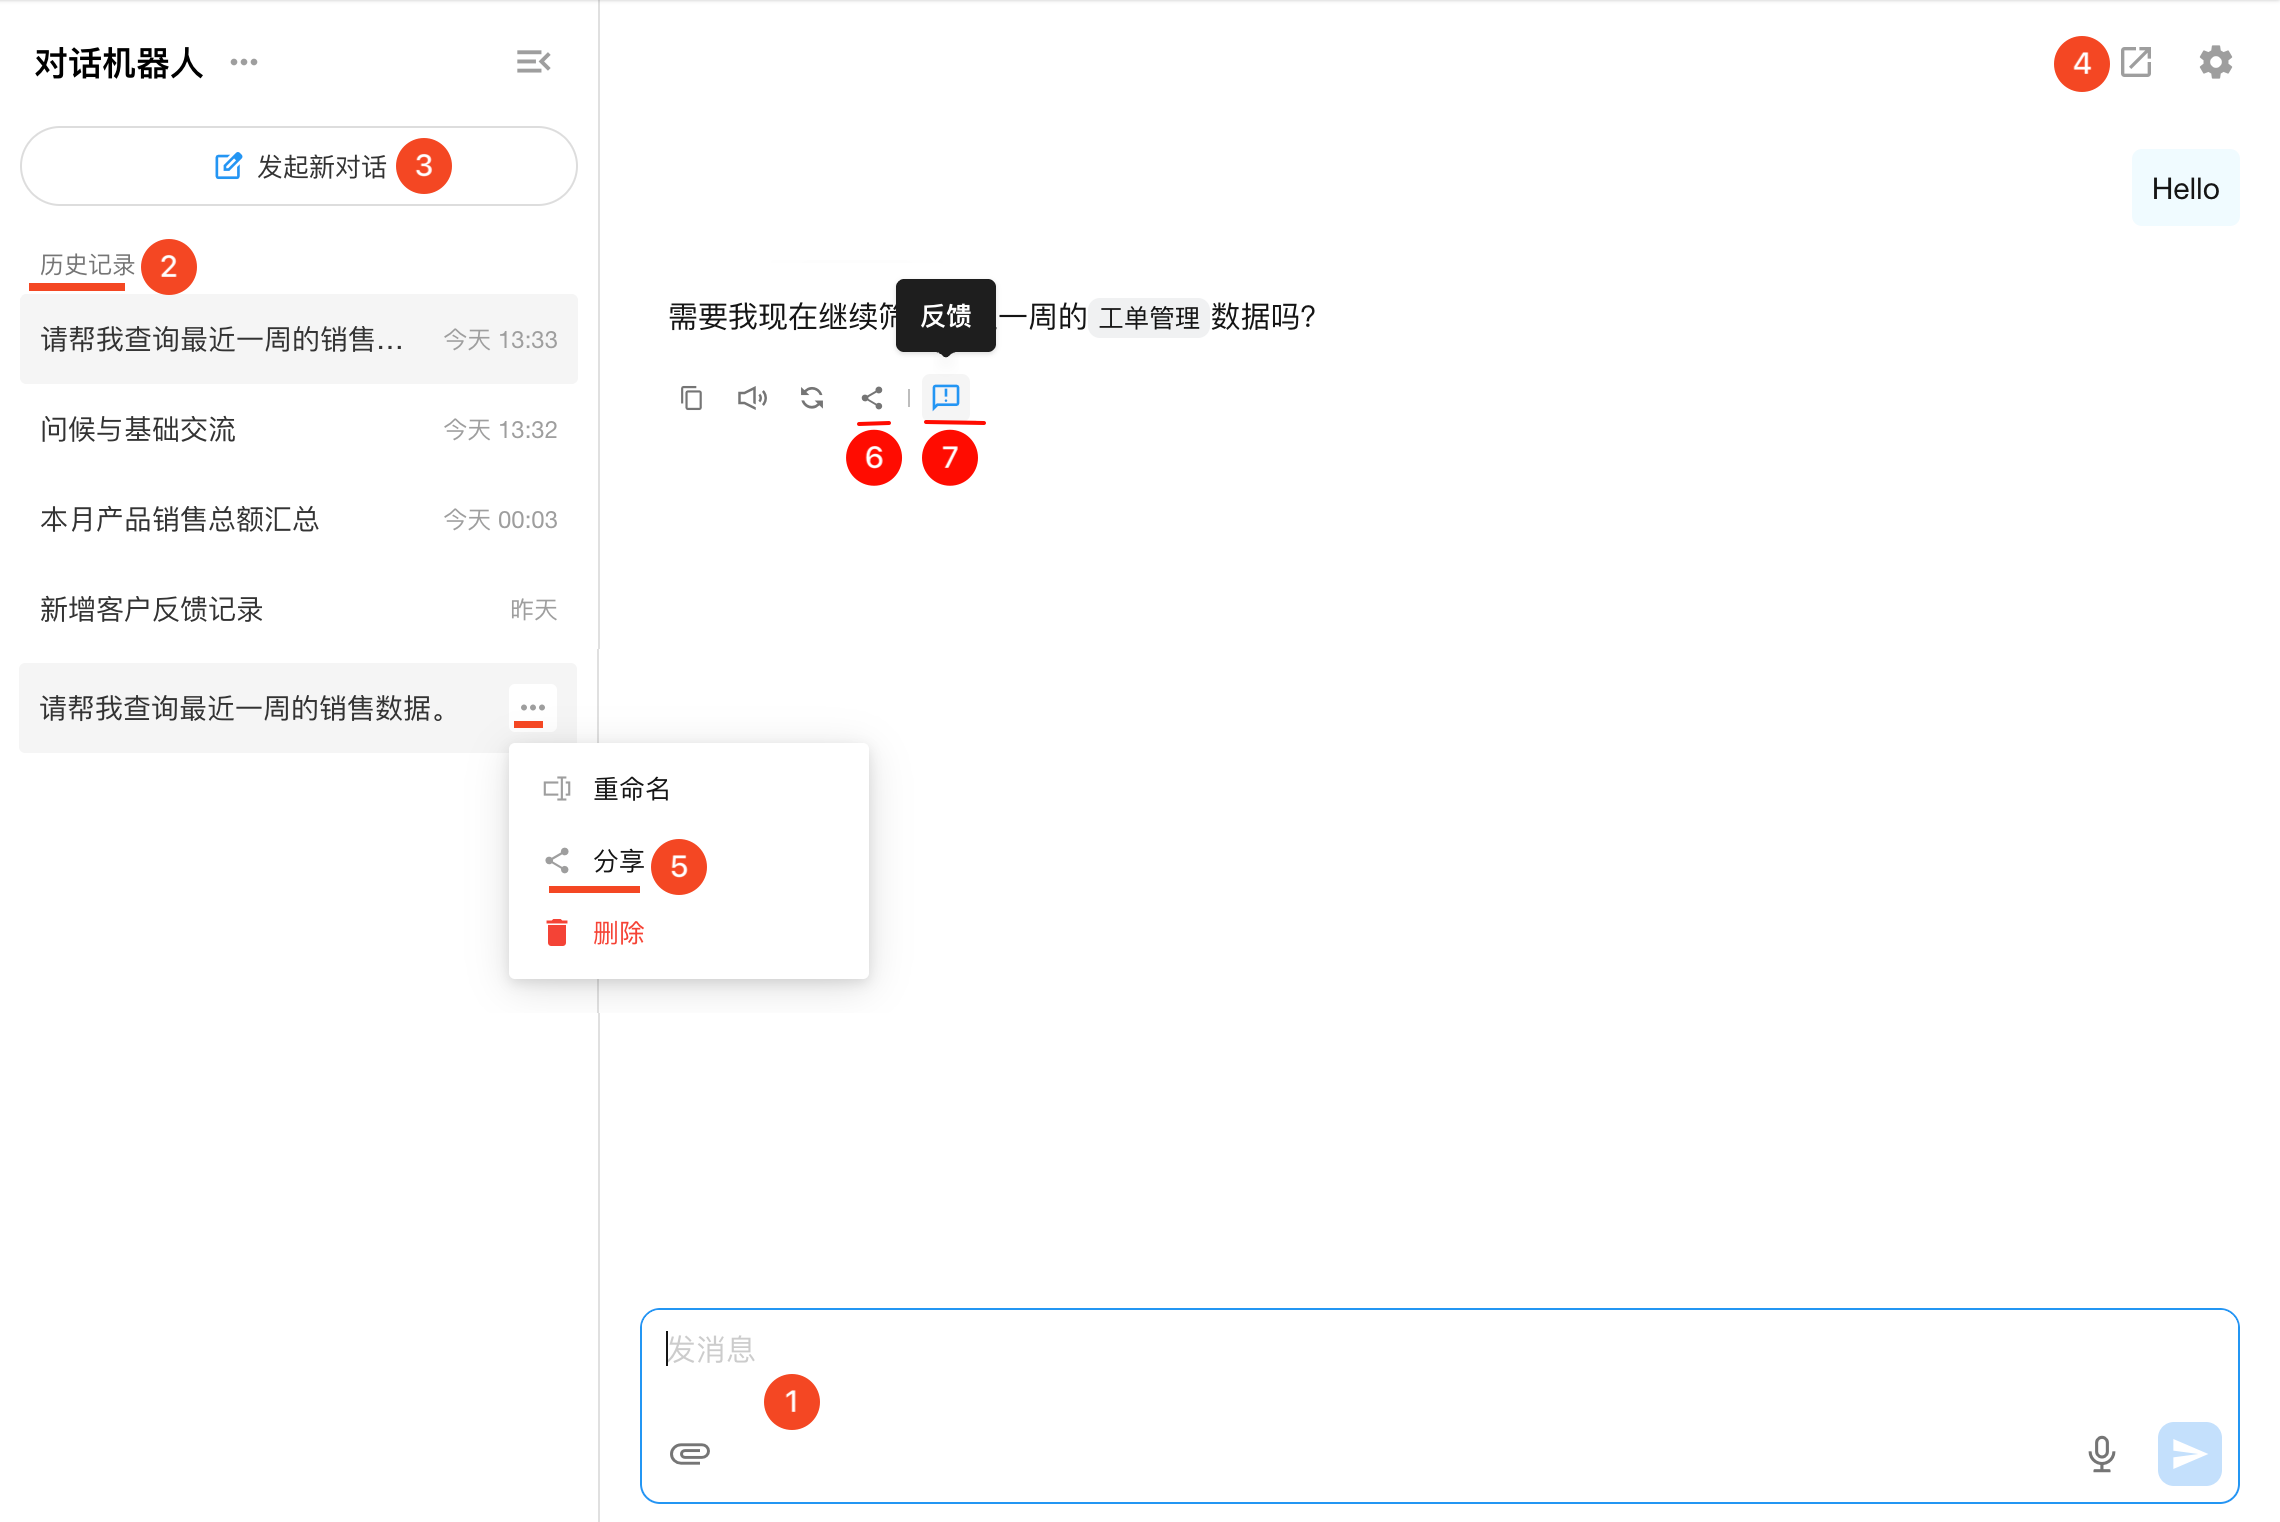Screen dimensions: 2280x1522
Task: Regenerate the response with the refresh icon
Action: (x=812, y=398)
